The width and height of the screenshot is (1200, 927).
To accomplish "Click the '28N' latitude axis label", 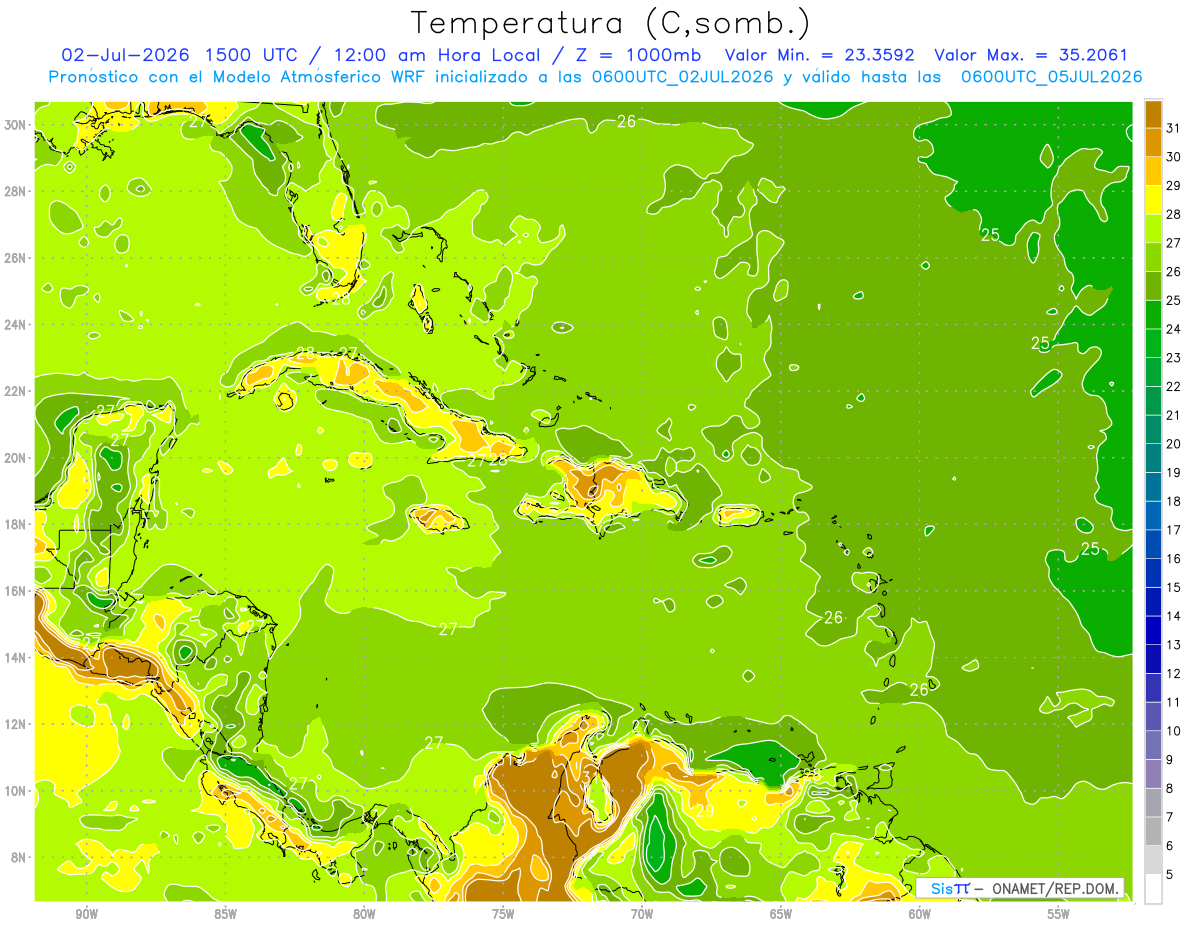I will (15, 191).
